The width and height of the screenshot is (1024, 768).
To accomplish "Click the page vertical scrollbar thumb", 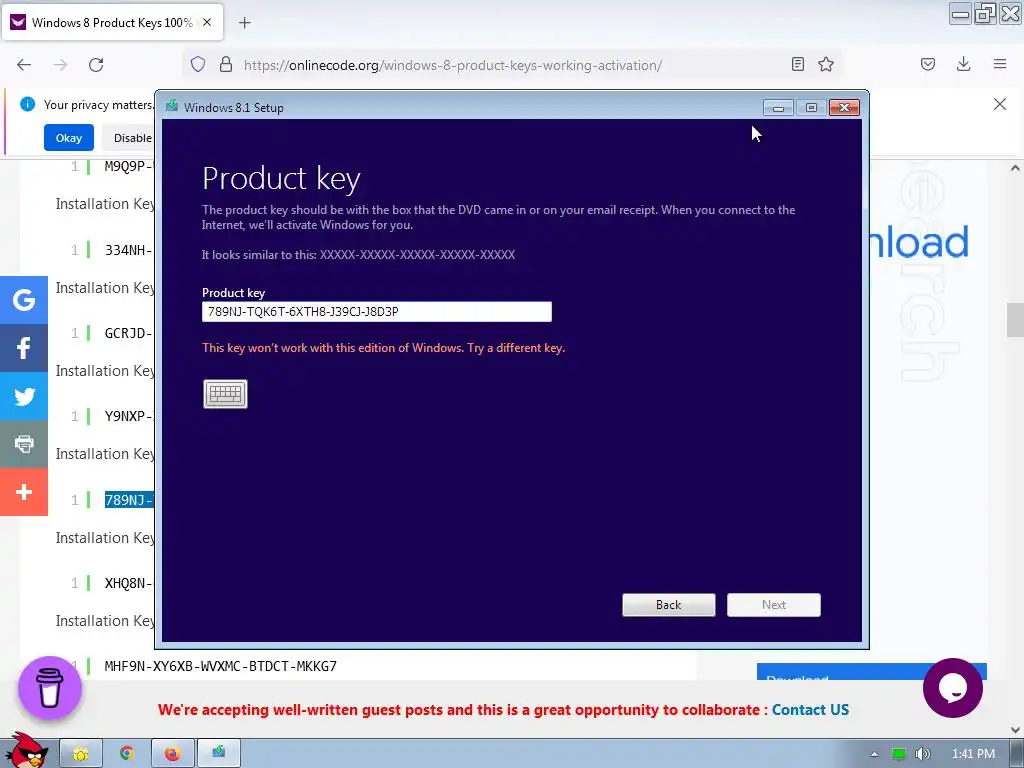I will point(1015,320).
